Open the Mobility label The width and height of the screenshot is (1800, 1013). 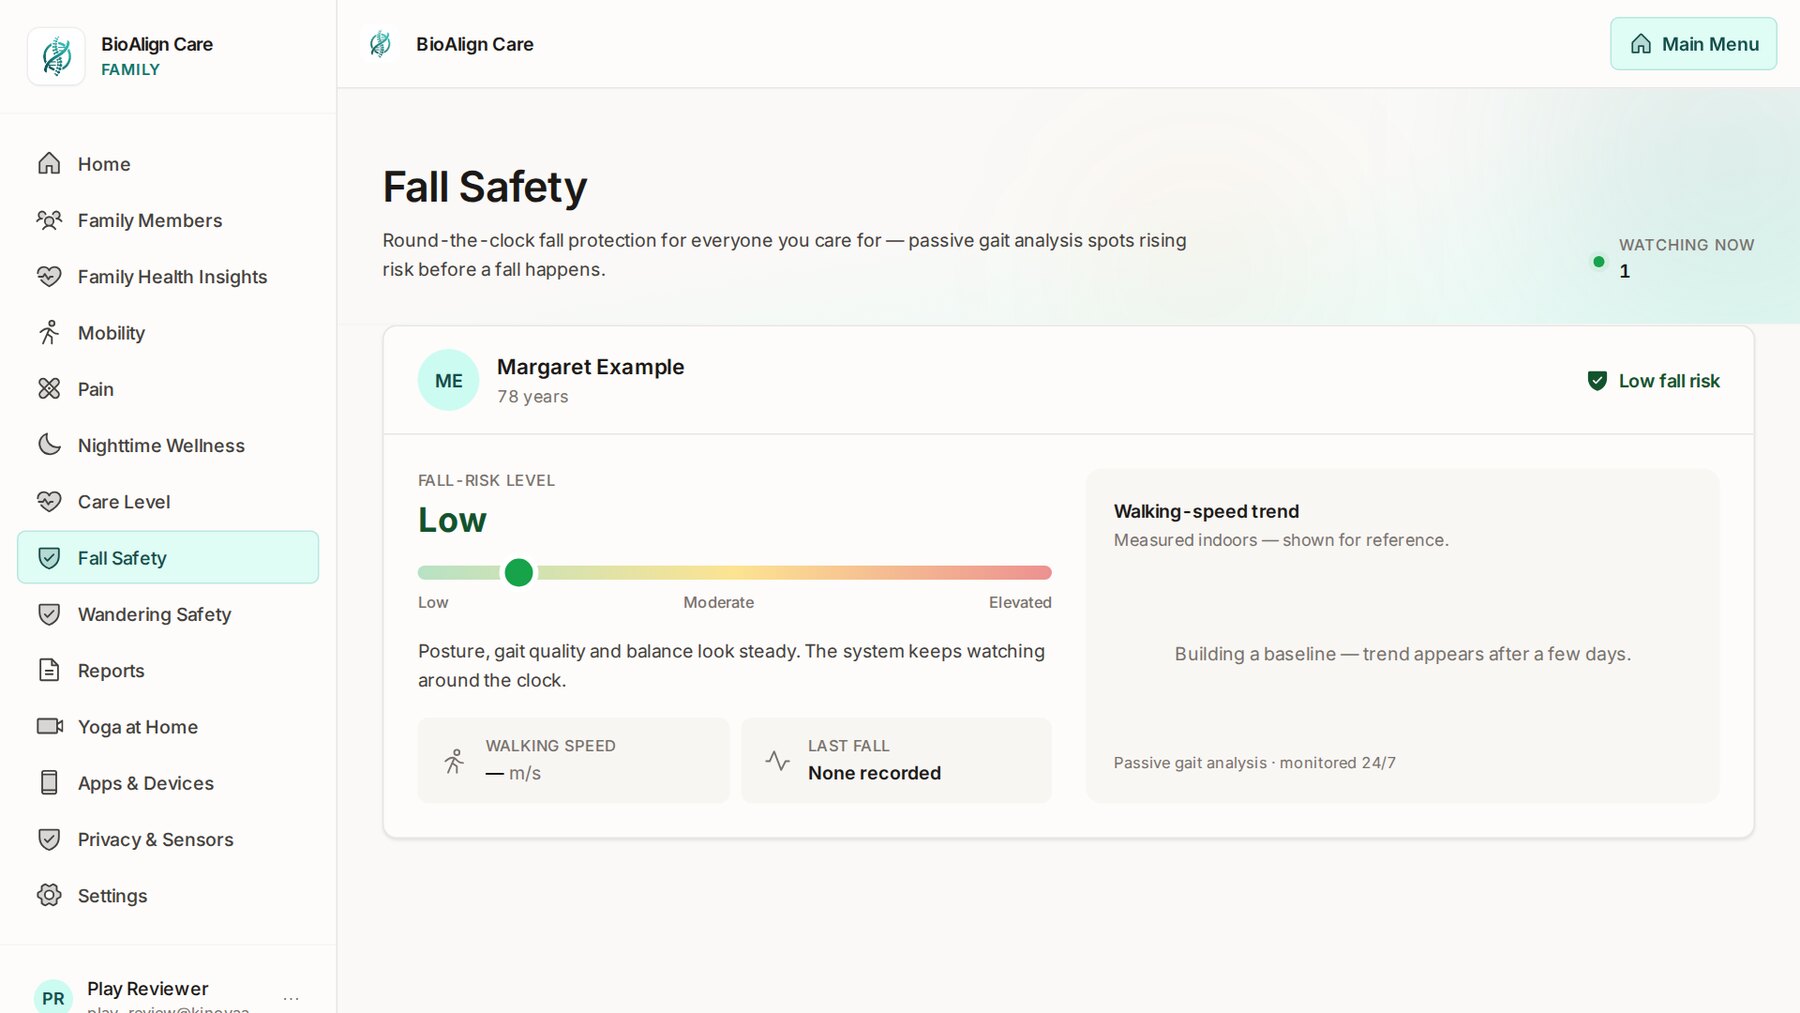click(111, 333)
